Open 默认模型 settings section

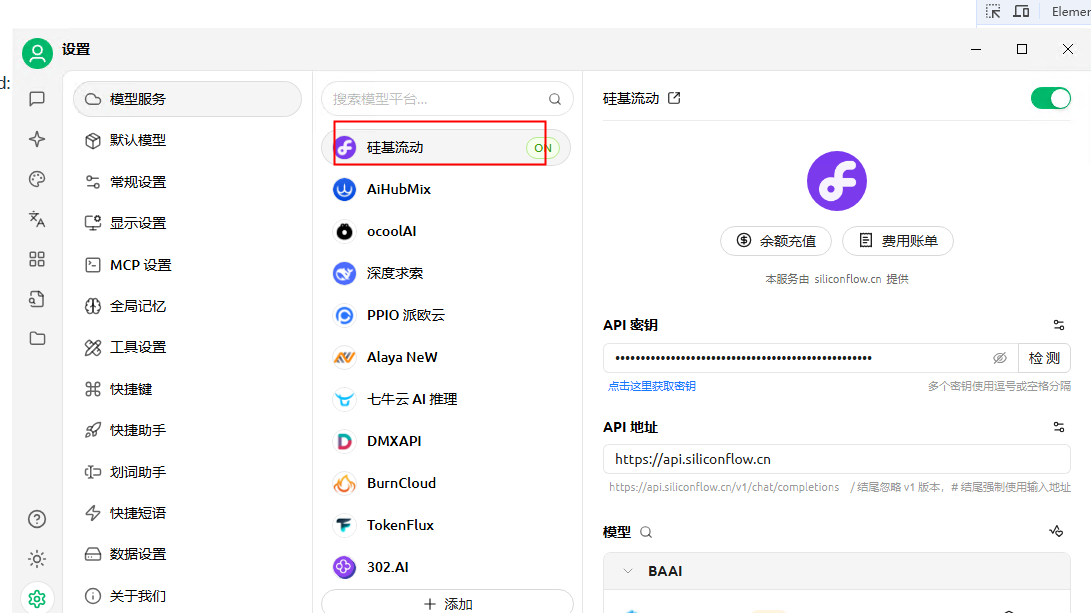(187, 140)
